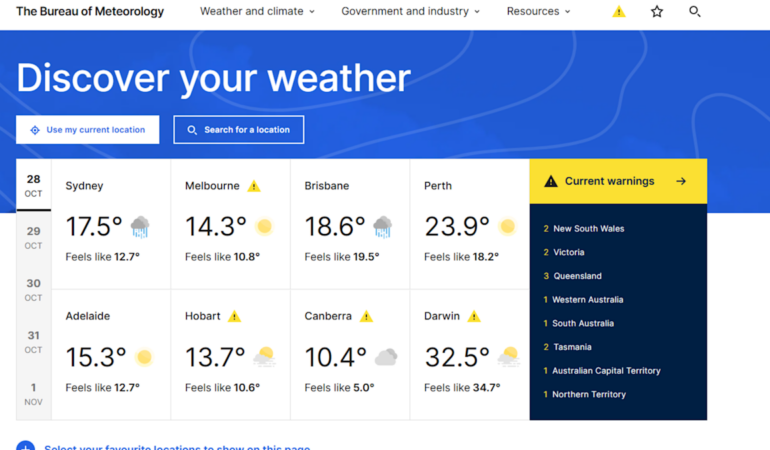The width and height of the screenshot is (770, 450).
Task: Click Brisbane 'Feels like 19.5°' text
Action: [x=342, y=257]
